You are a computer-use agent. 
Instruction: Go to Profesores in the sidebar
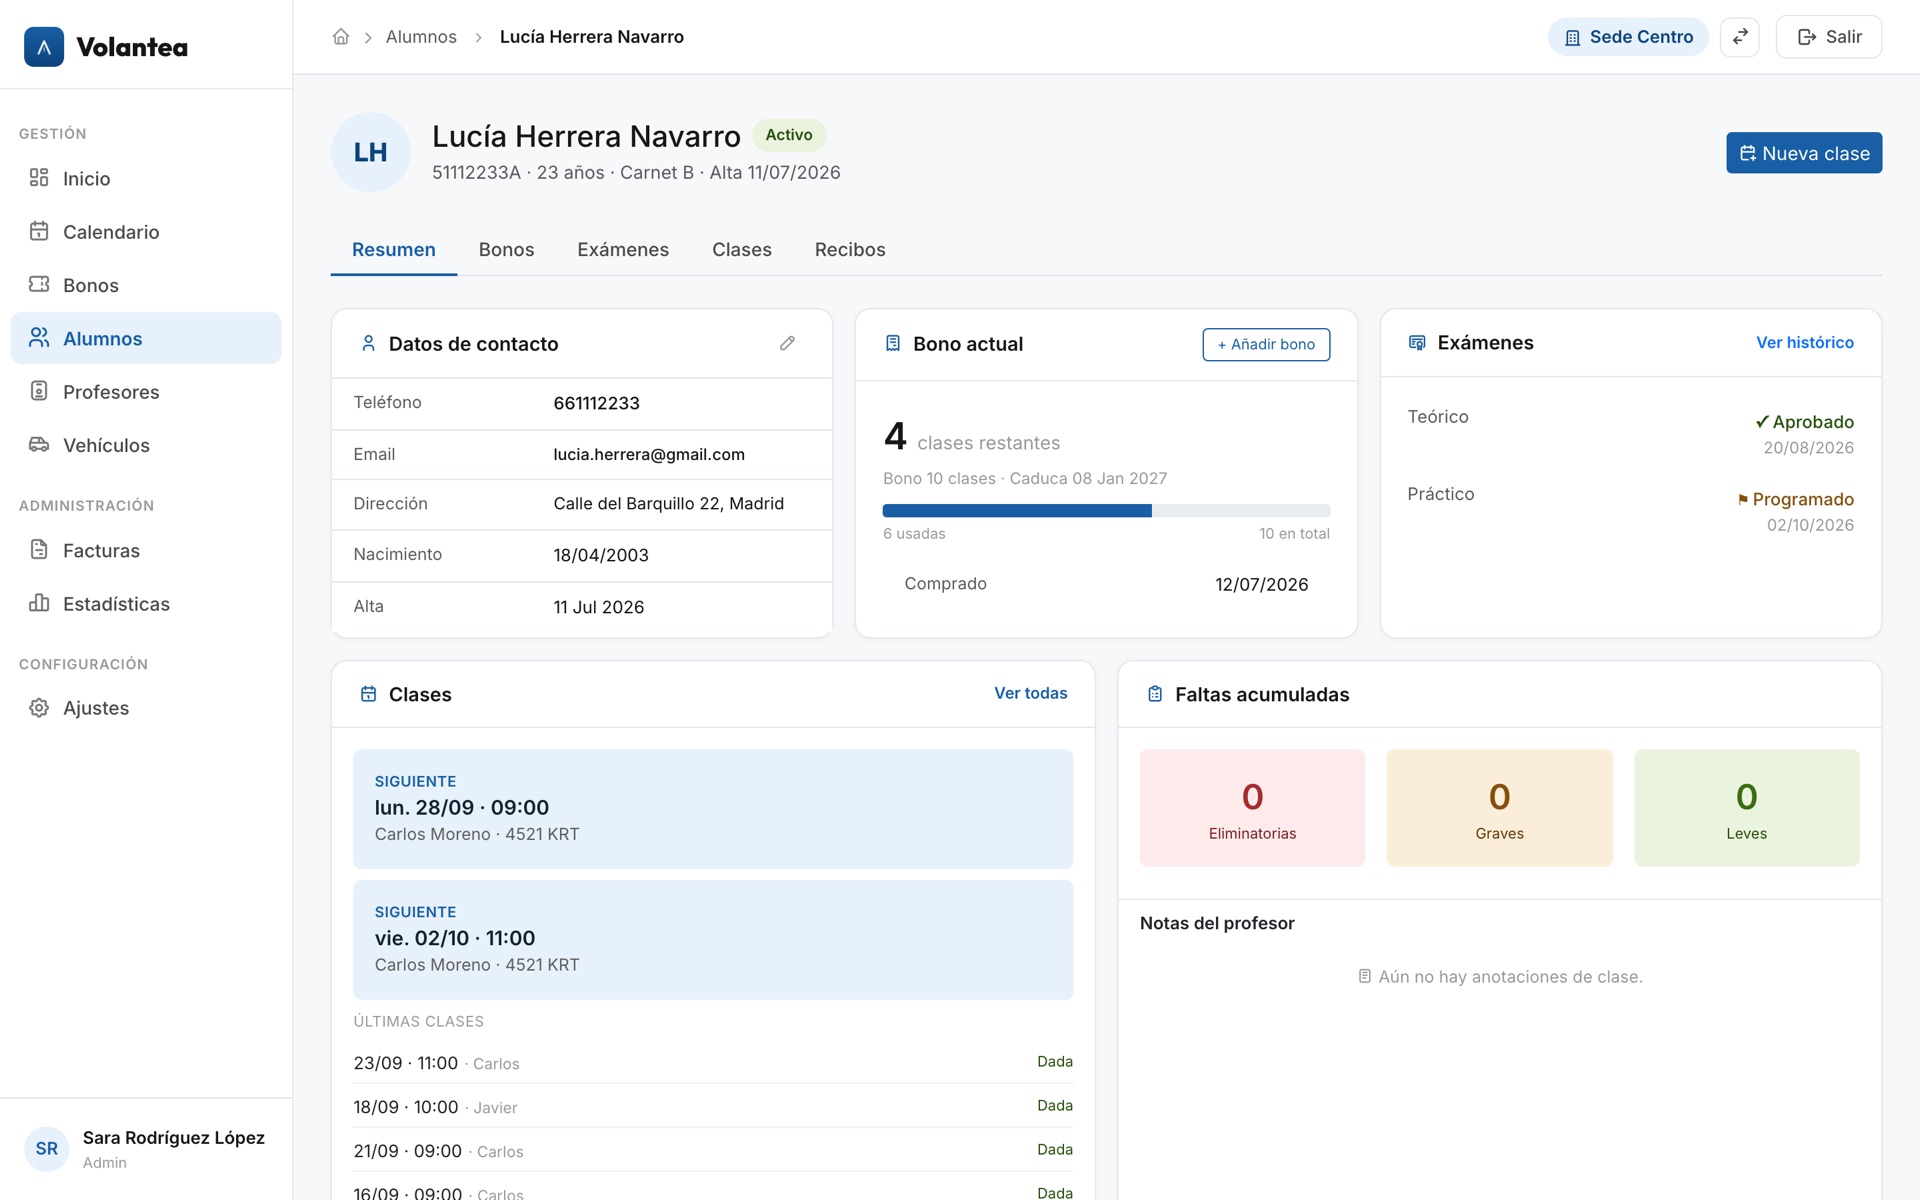pyautogui.click(x=146, y=392)
